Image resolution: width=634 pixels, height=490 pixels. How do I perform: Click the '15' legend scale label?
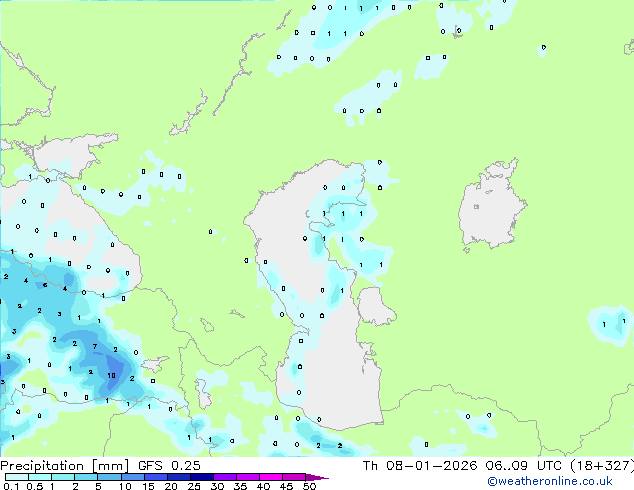coord(148,486)
